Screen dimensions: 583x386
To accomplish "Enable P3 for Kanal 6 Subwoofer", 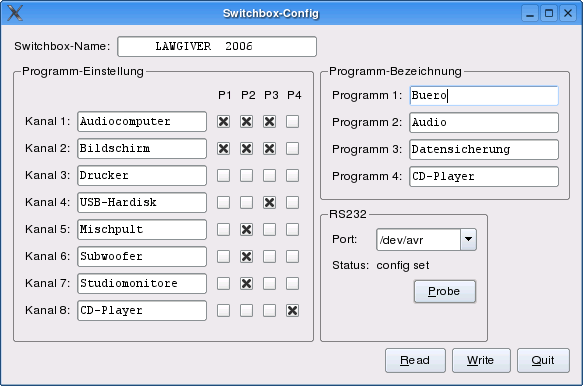I will pos(270,257).
